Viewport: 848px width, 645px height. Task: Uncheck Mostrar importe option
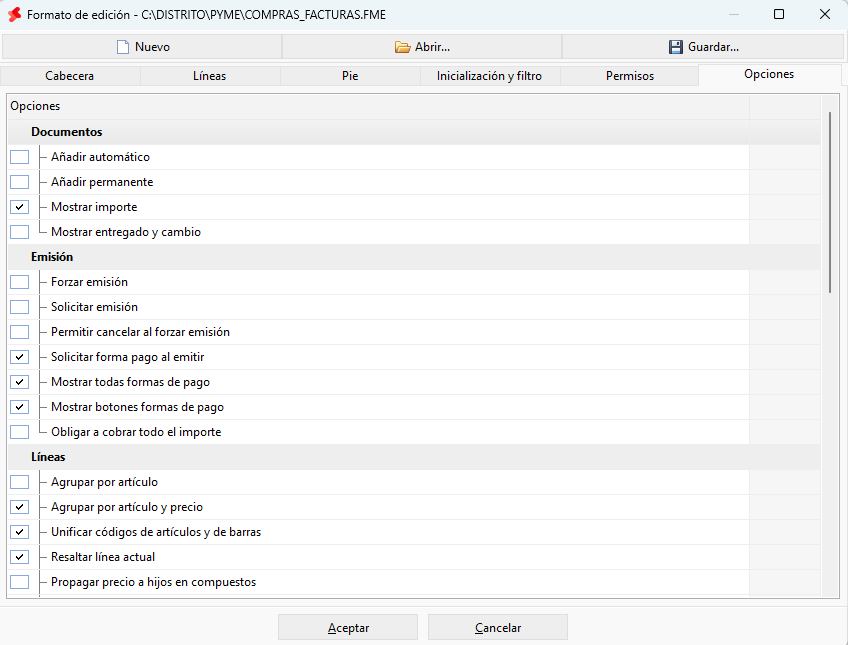[19, 207]
